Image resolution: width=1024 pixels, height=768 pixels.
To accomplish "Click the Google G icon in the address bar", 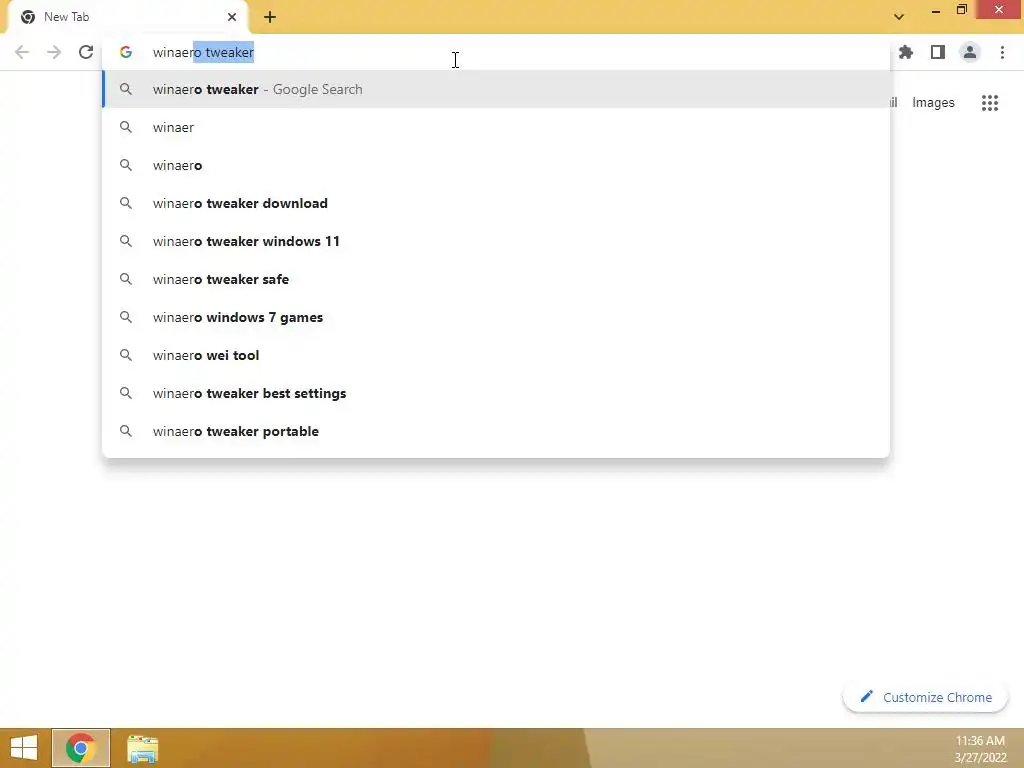I will coord(126,52).
